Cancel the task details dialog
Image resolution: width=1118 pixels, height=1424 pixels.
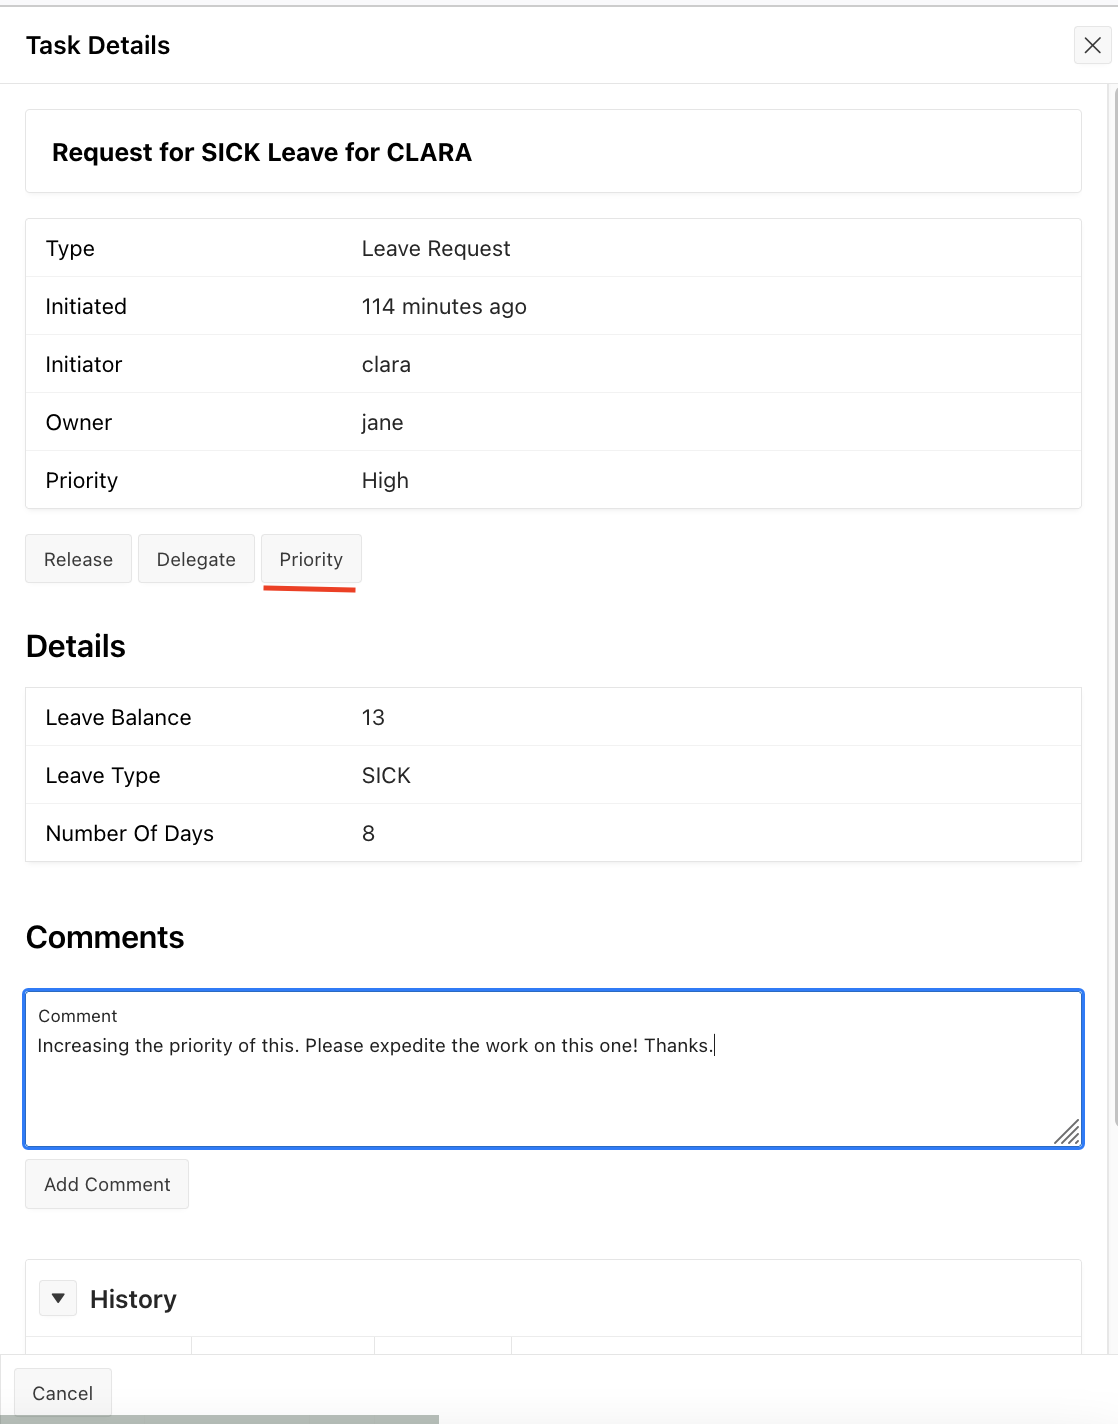pos(62,1393)
